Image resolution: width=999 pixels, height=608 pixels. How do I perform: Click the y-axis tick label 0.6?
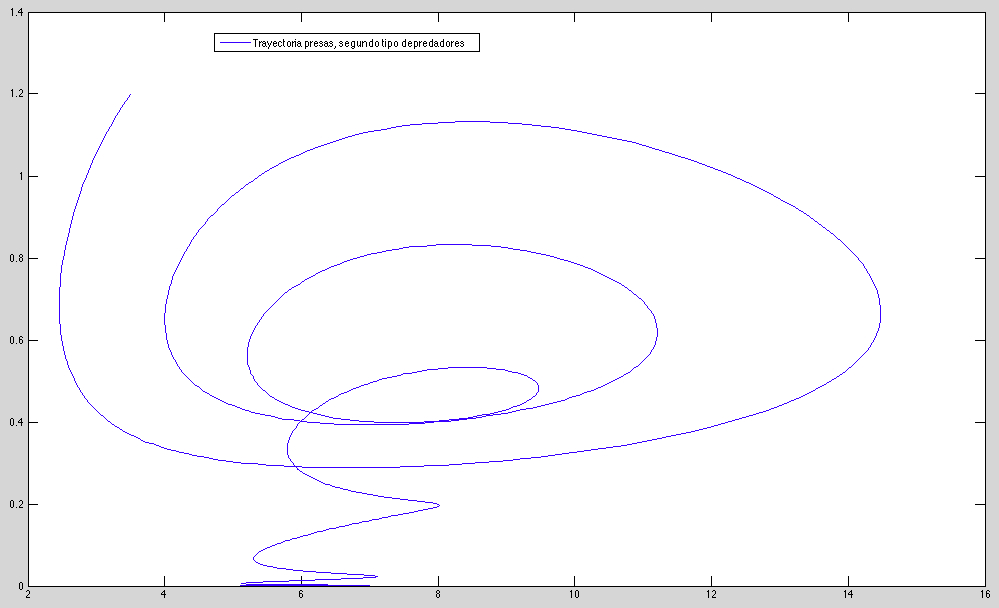[x=14, y=341]
